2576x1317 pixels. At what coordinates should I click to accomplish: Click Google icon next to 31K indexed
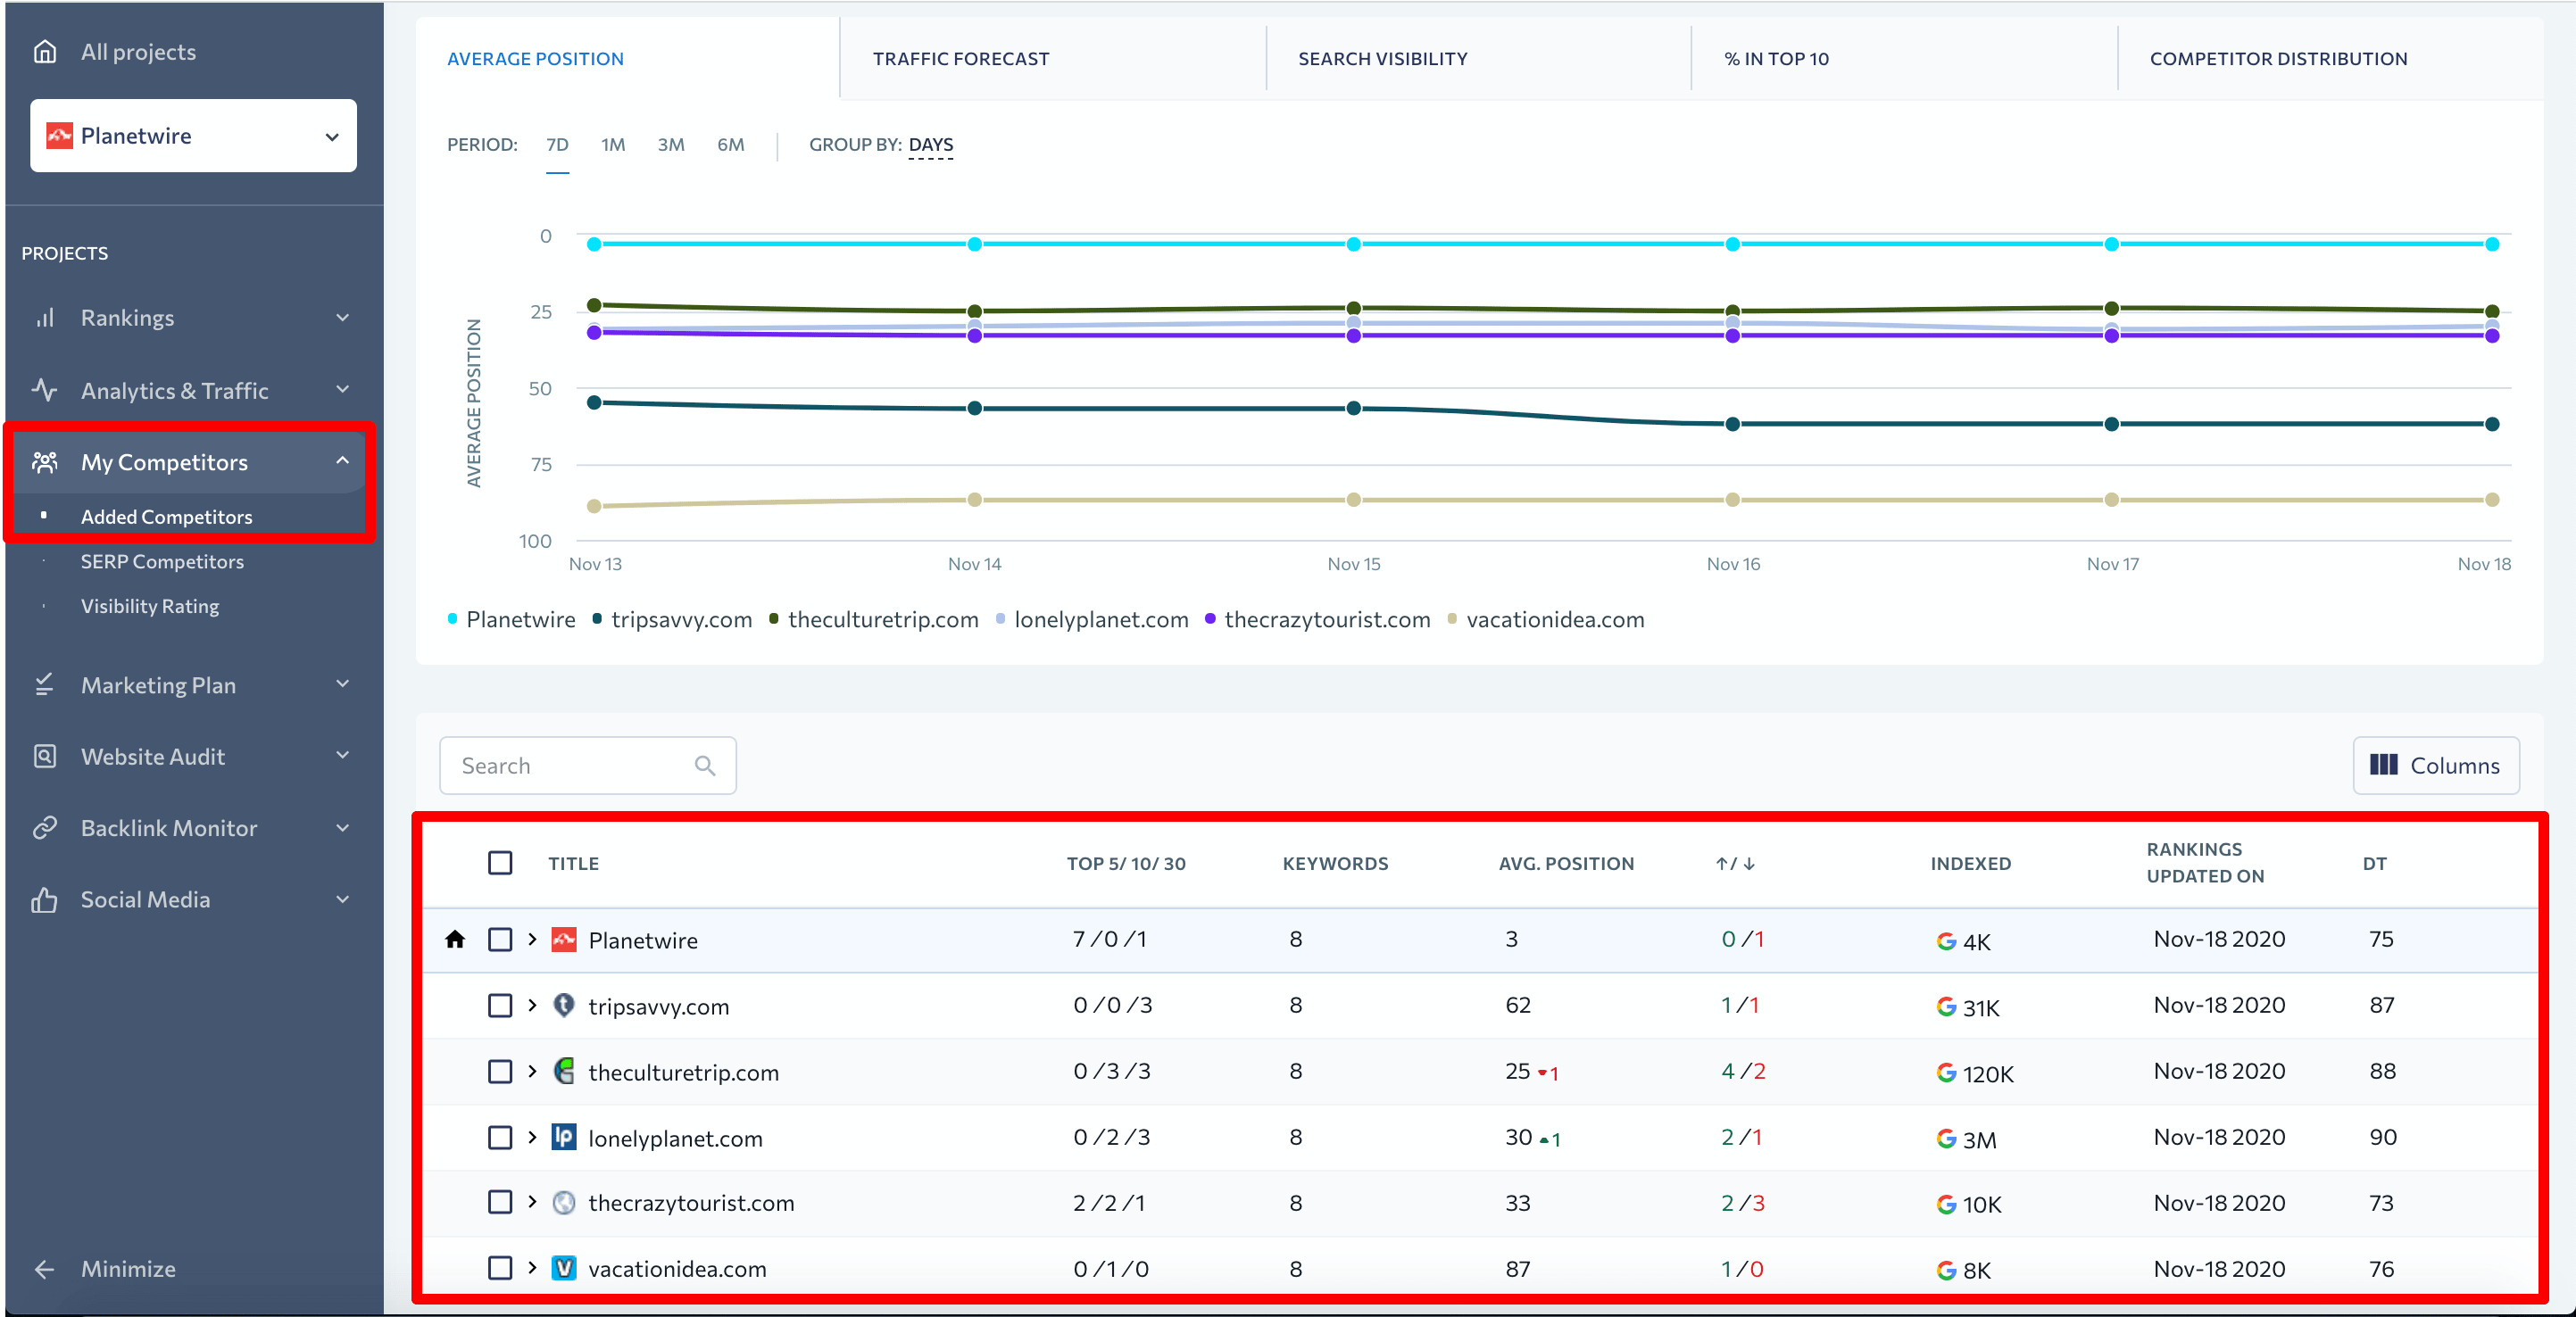click(x=1946, y=1007)
